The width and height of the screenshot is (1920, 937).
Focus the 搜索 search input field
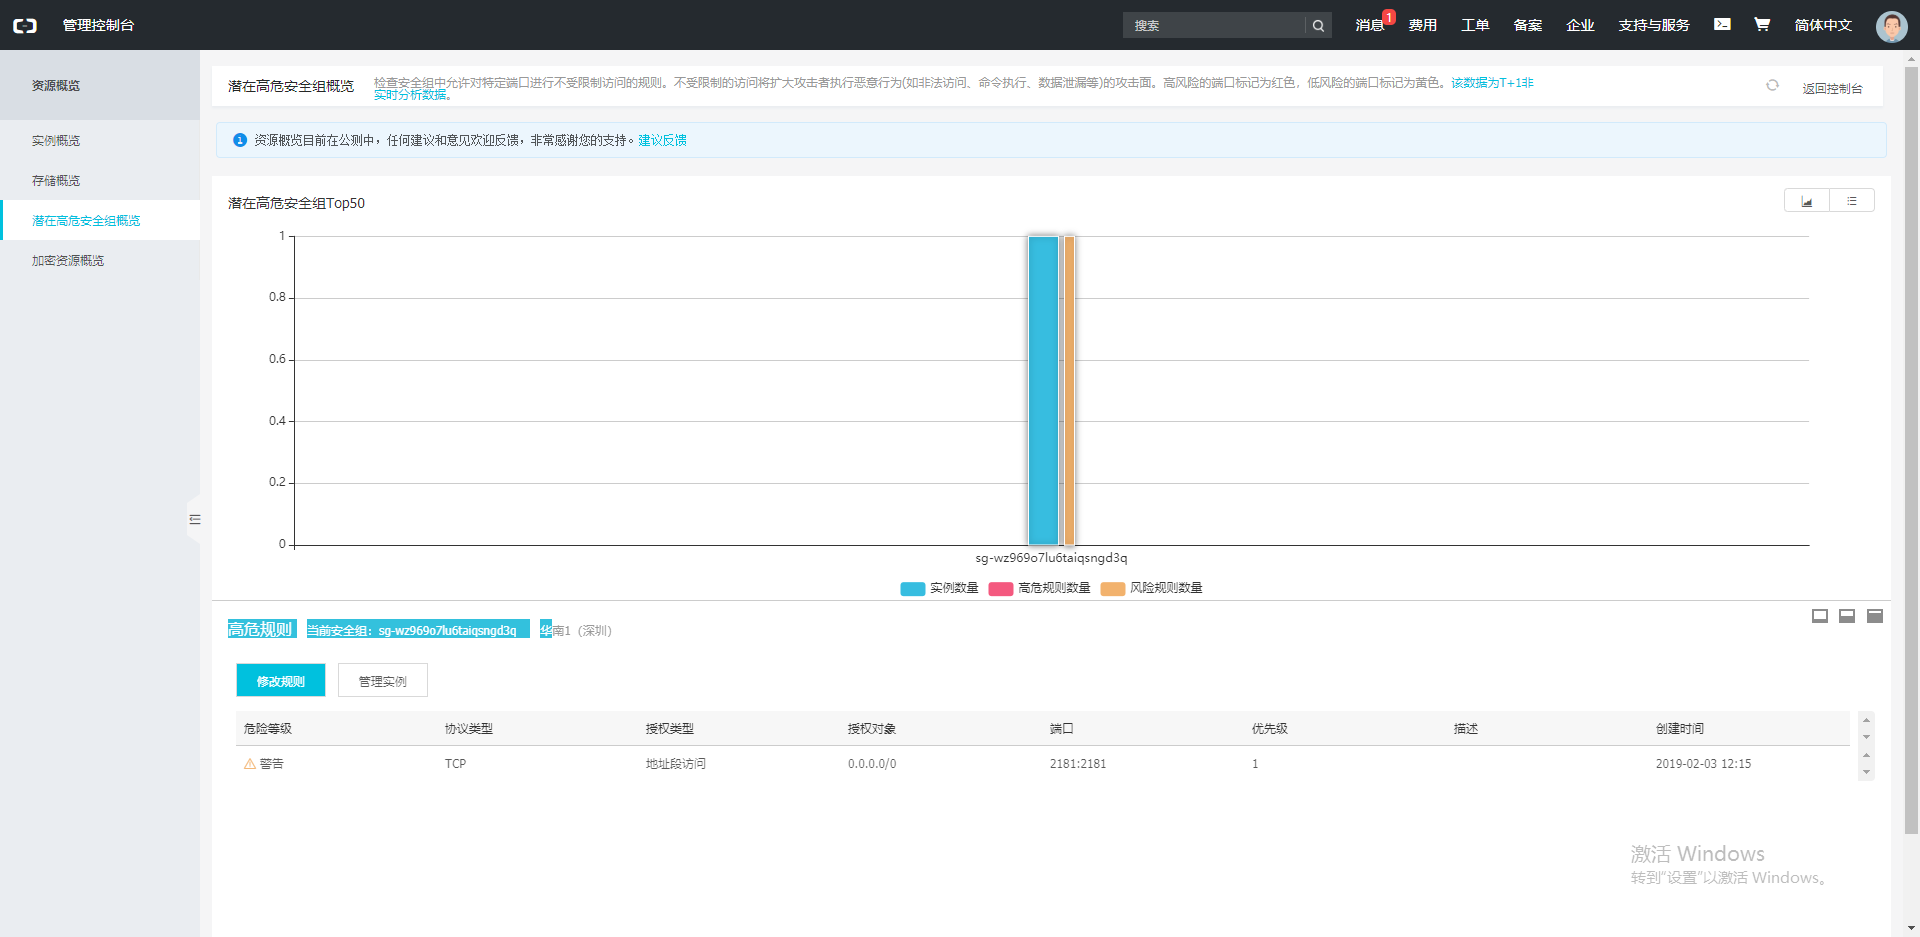click(1214, 25)
